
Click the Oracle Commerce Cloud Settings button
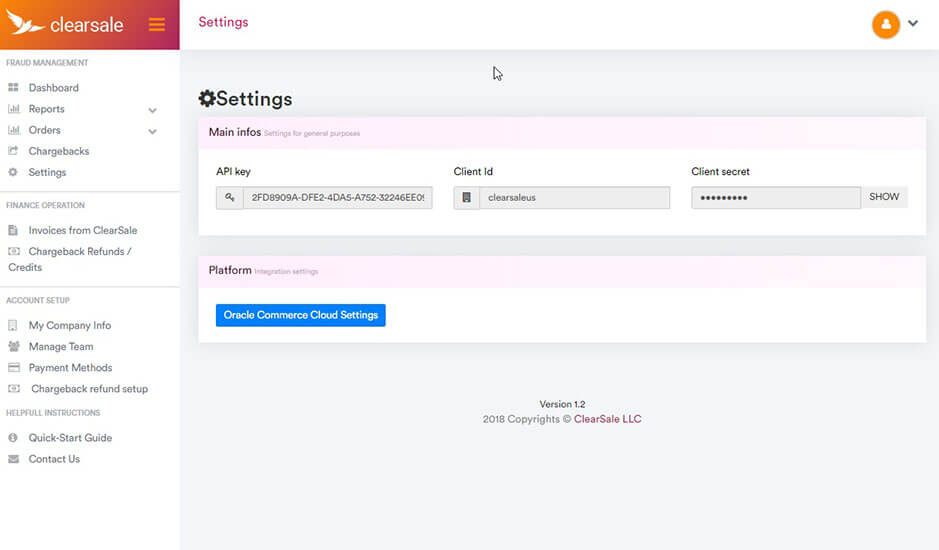301,315
